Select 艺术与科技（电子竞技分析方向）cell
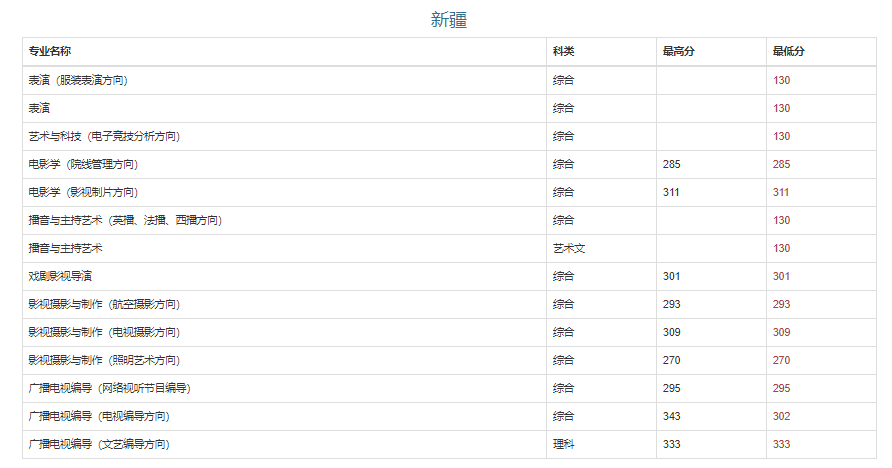The height and width of the screenshot is (468, 892). 104,136
